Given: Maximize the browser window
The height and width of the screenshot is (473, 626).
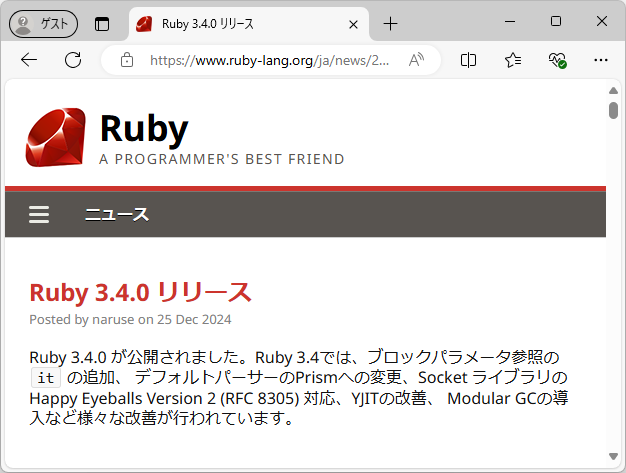Looking at the screenshot, I should [556, 21].
